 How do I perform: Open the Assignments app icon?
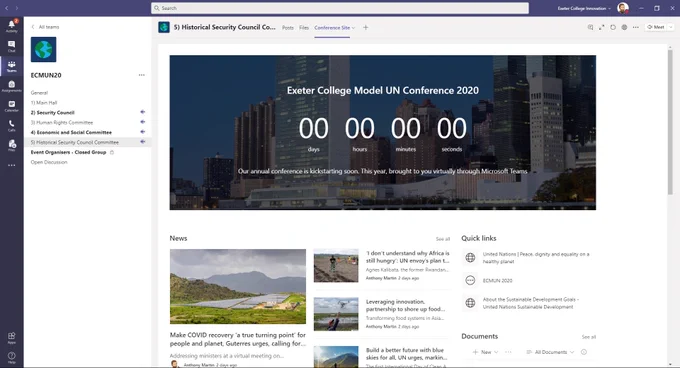point(12,86)
